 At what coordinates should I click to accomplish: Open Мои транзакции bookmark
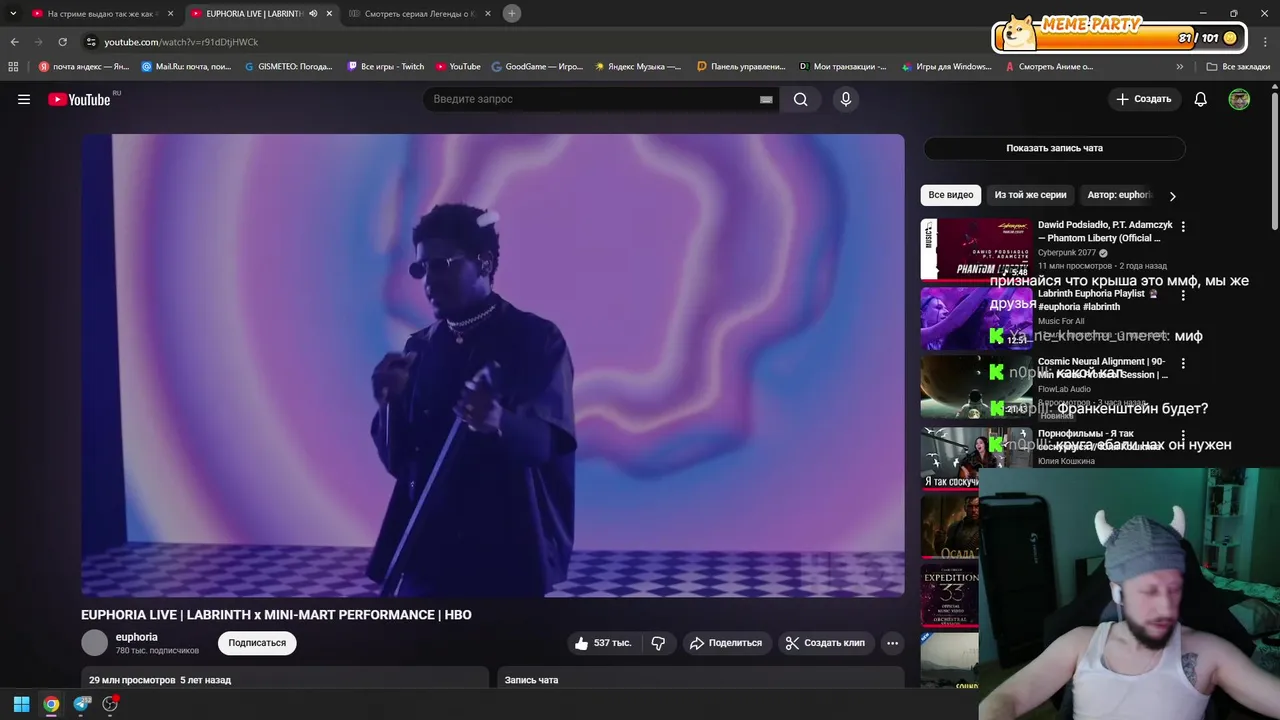(843, 67)
